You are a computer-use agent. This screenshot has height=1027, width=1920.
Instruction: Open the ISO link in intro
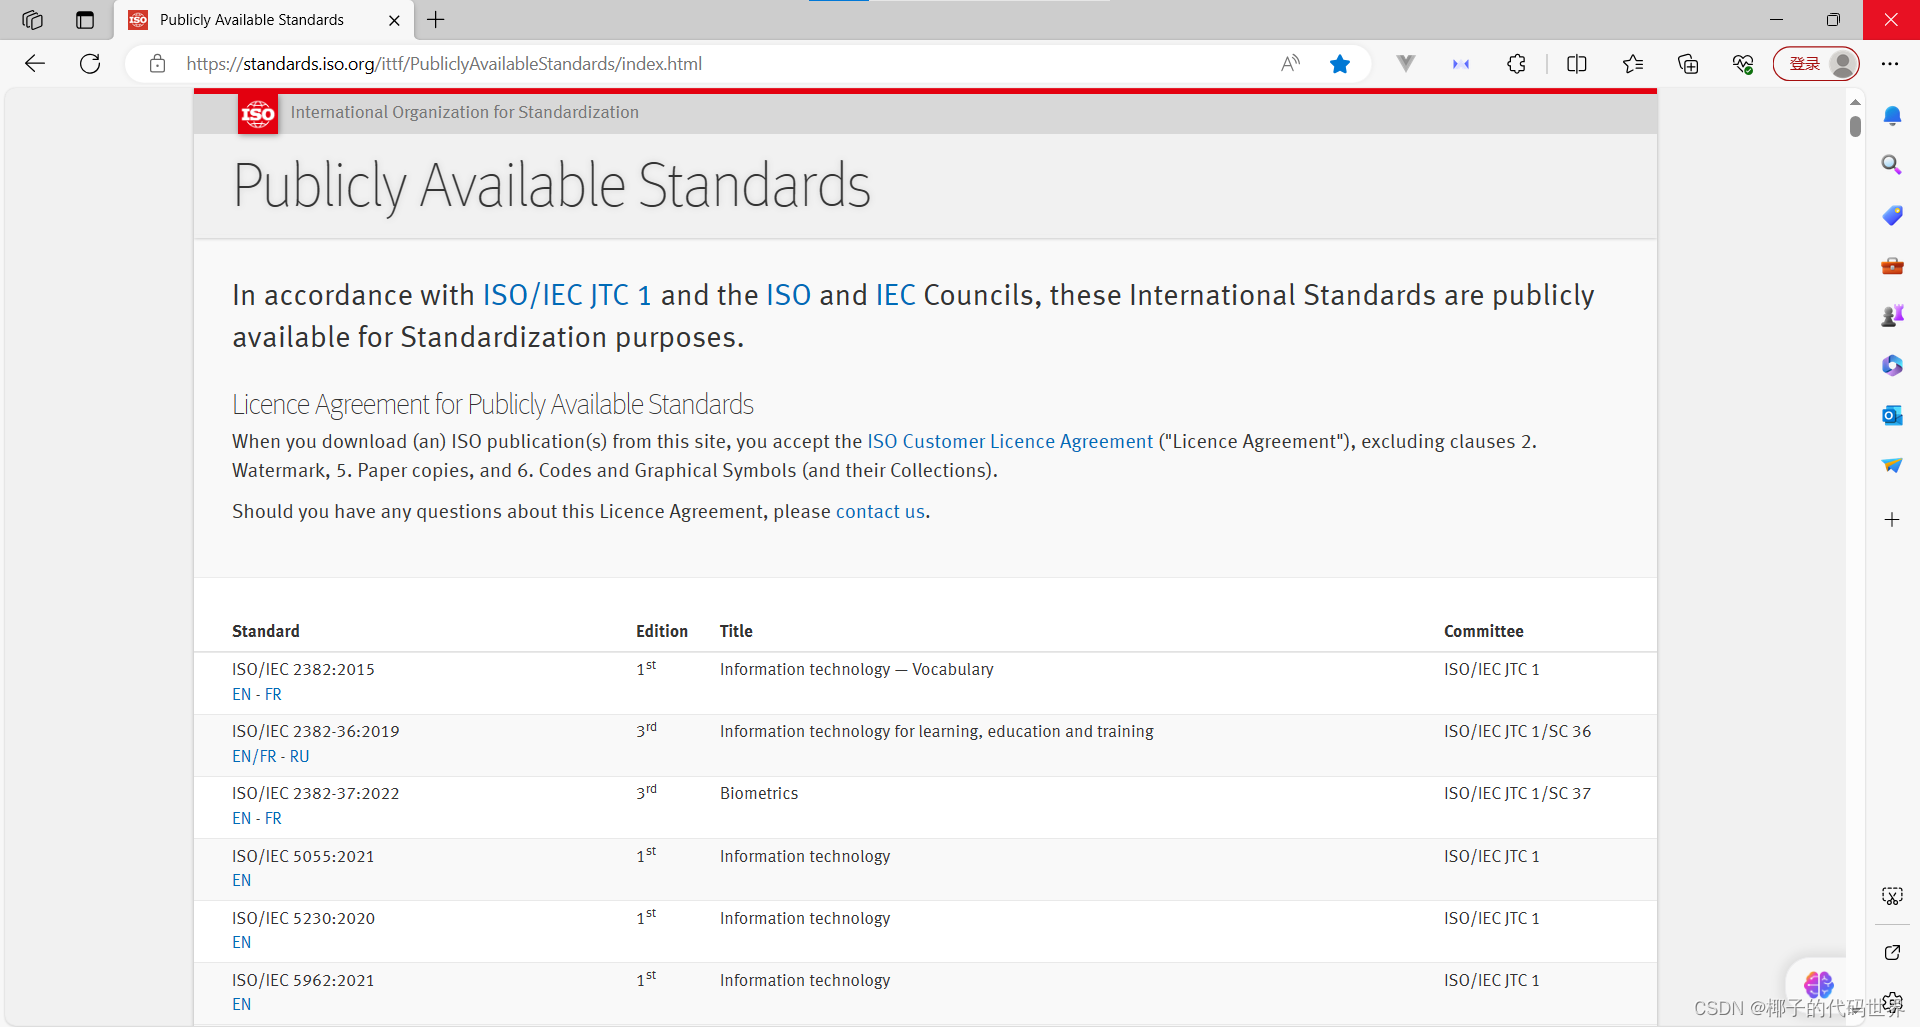789,295
